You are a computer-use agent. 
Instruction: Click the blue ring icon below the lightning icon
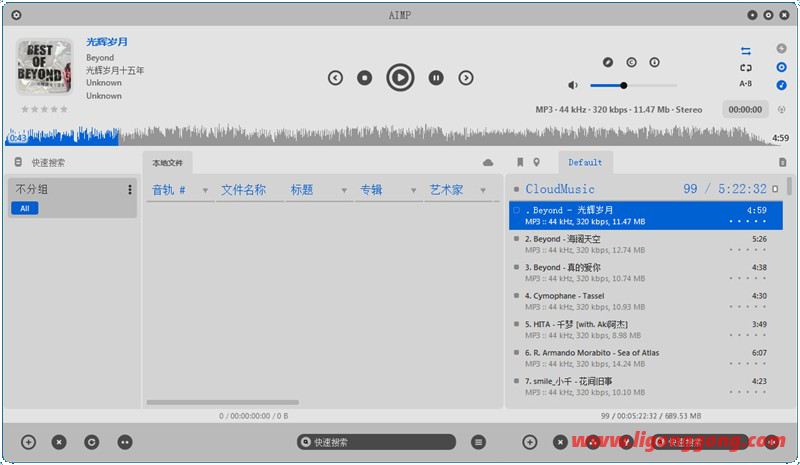tap(781, 67)
